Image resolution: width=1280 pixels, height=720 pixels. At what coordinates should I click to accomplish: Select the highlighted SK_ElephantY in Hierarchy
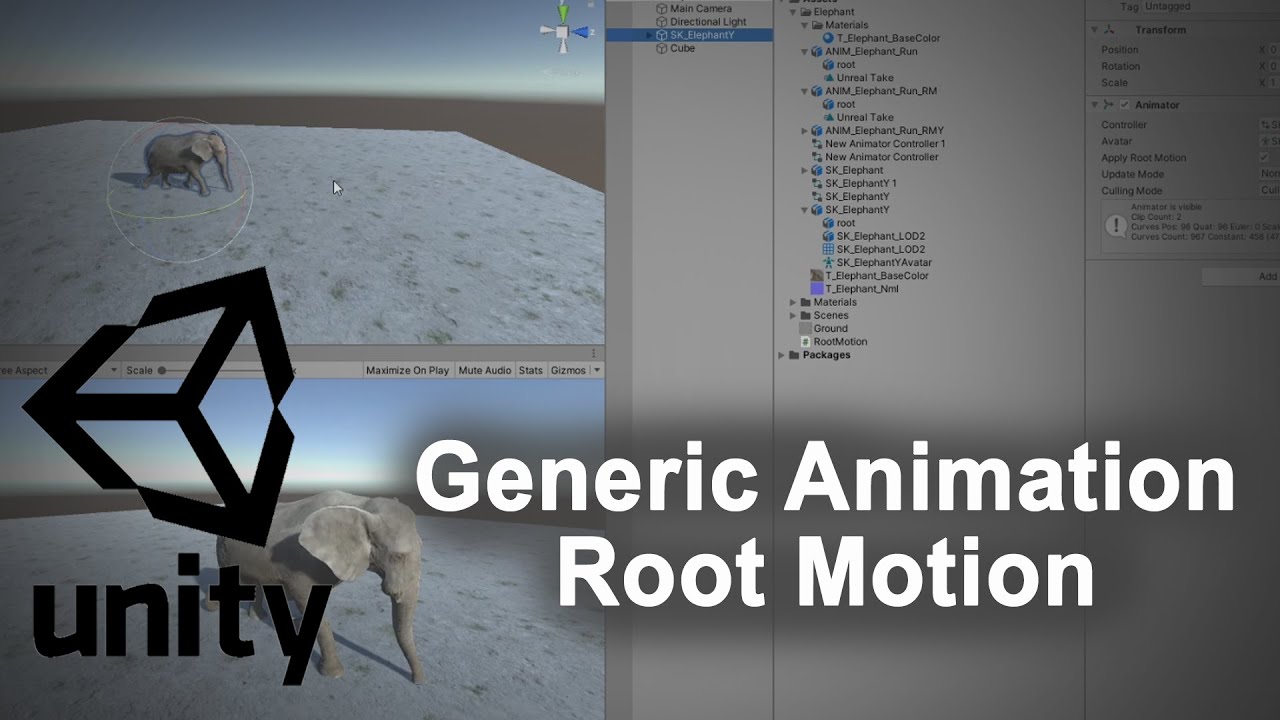[688, 35]
